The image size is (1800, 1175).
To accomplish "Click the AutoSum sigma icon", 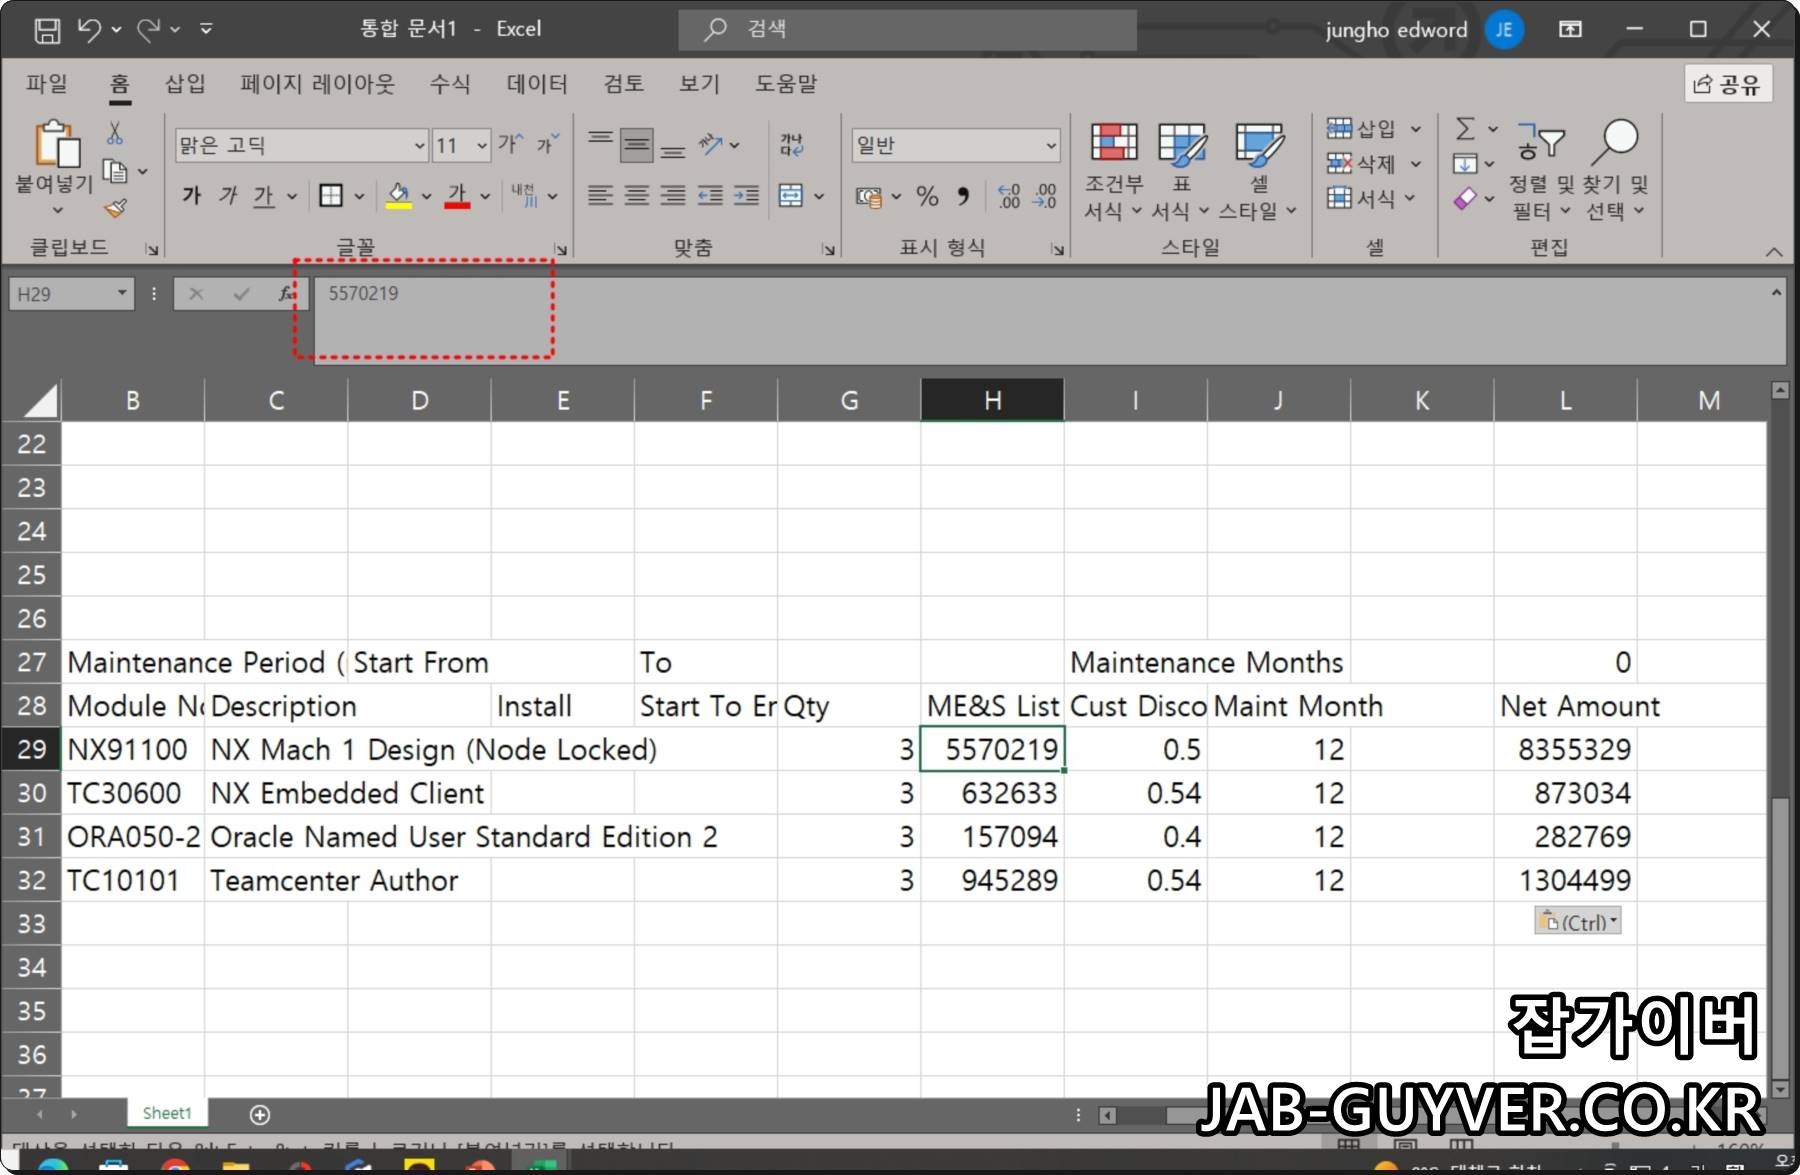I will pos(1465,128).
